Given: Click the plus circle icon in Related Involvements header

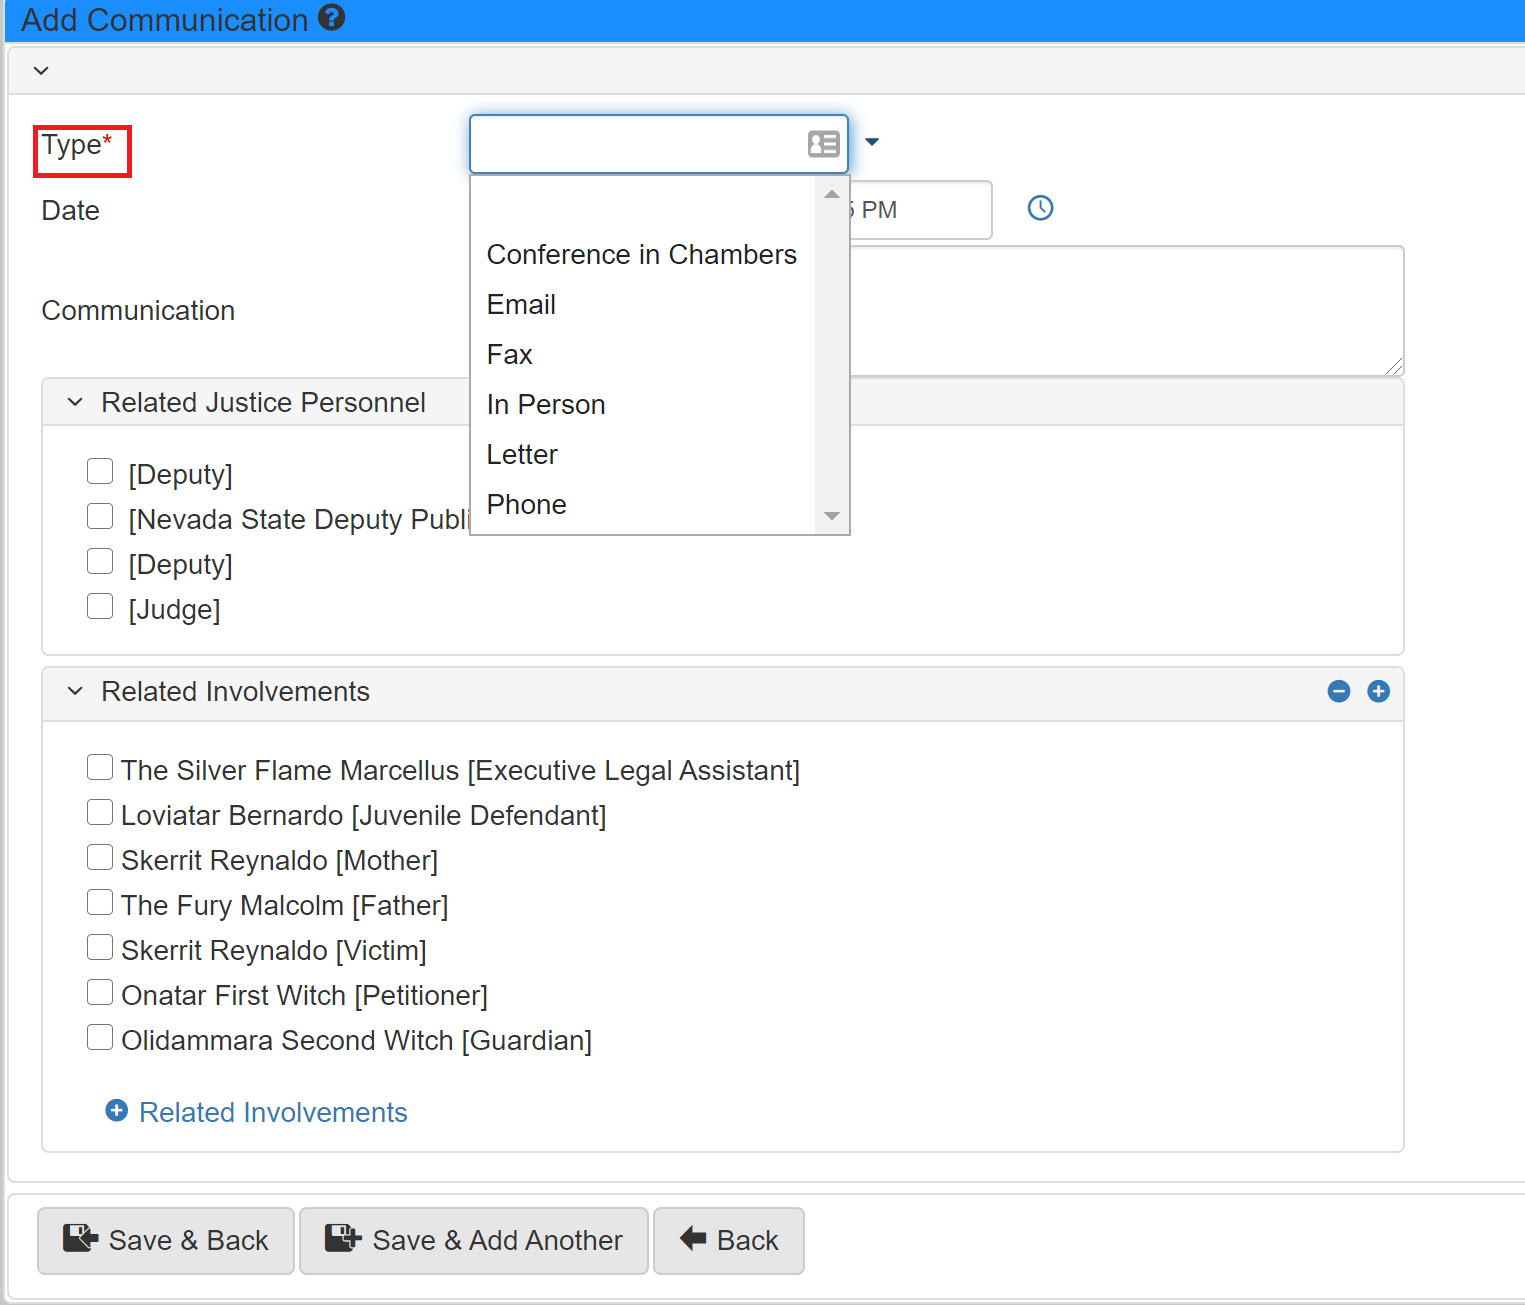Looking at the screenshot, I should click(x=1378, y=691).
